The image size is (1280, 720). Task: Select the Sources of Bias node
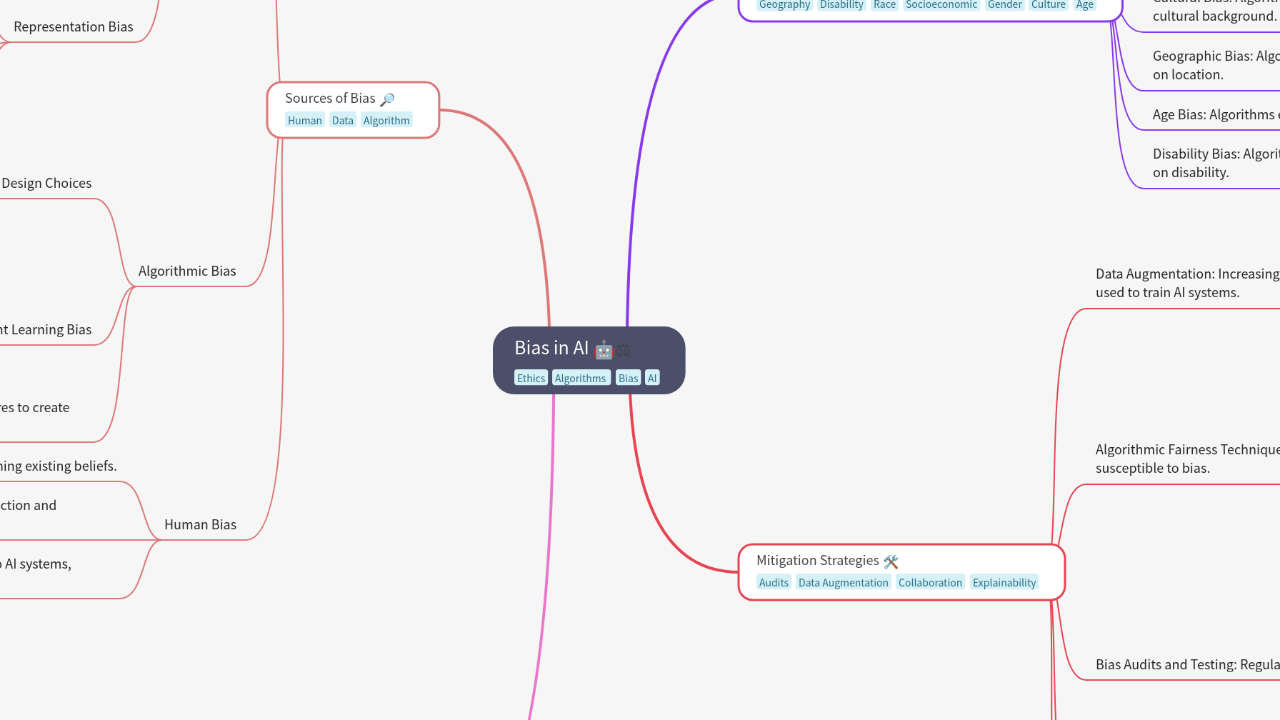(x=353, y=110)
